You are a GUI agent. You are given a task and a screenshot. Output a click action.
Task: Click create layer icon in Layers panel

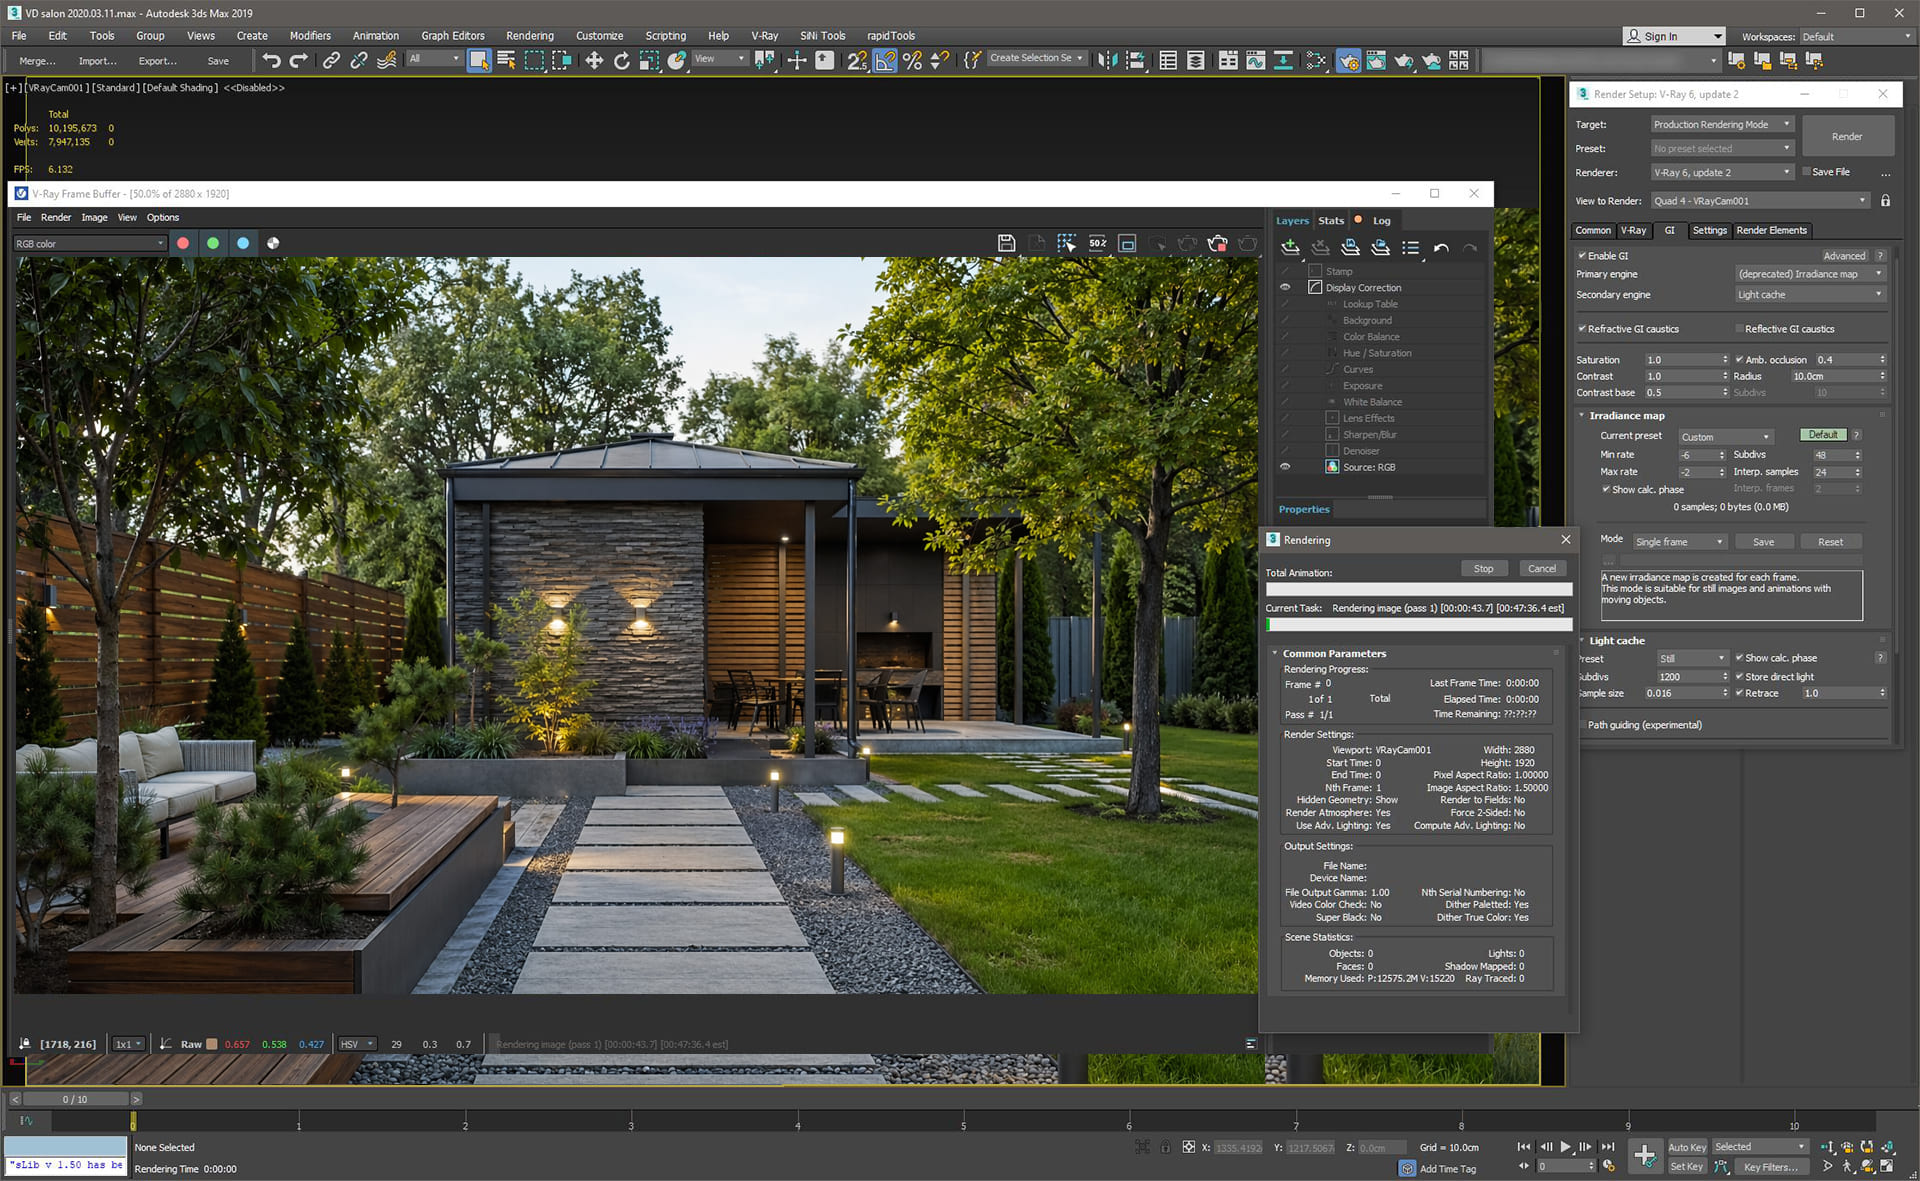coord(1290,247)
